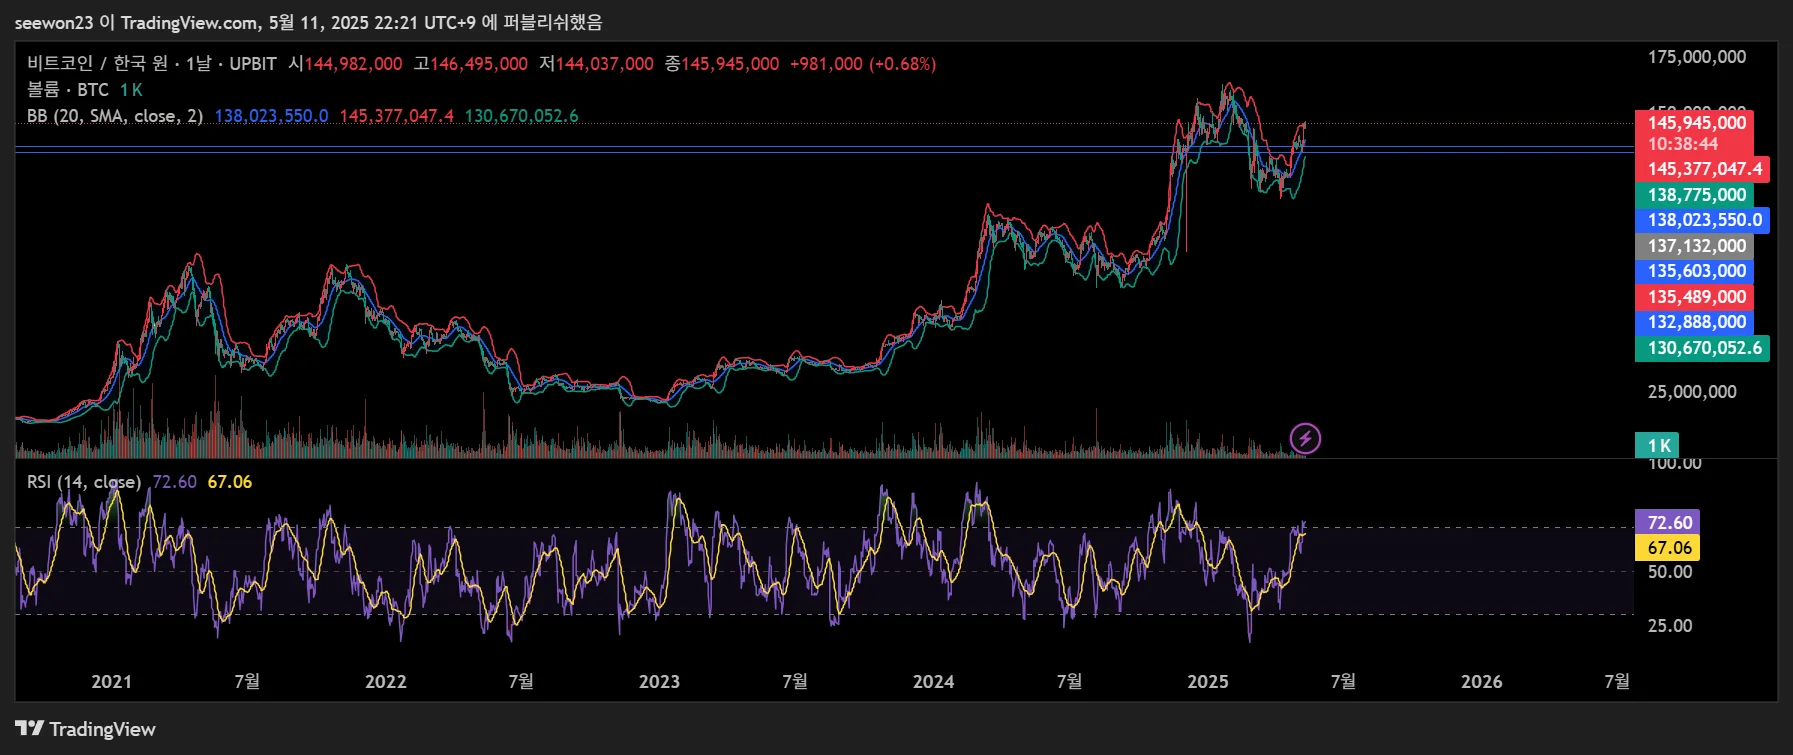Click the 2022 label on time axis
This screenshot has width=1793, height=755.
[x=385, y=682]
